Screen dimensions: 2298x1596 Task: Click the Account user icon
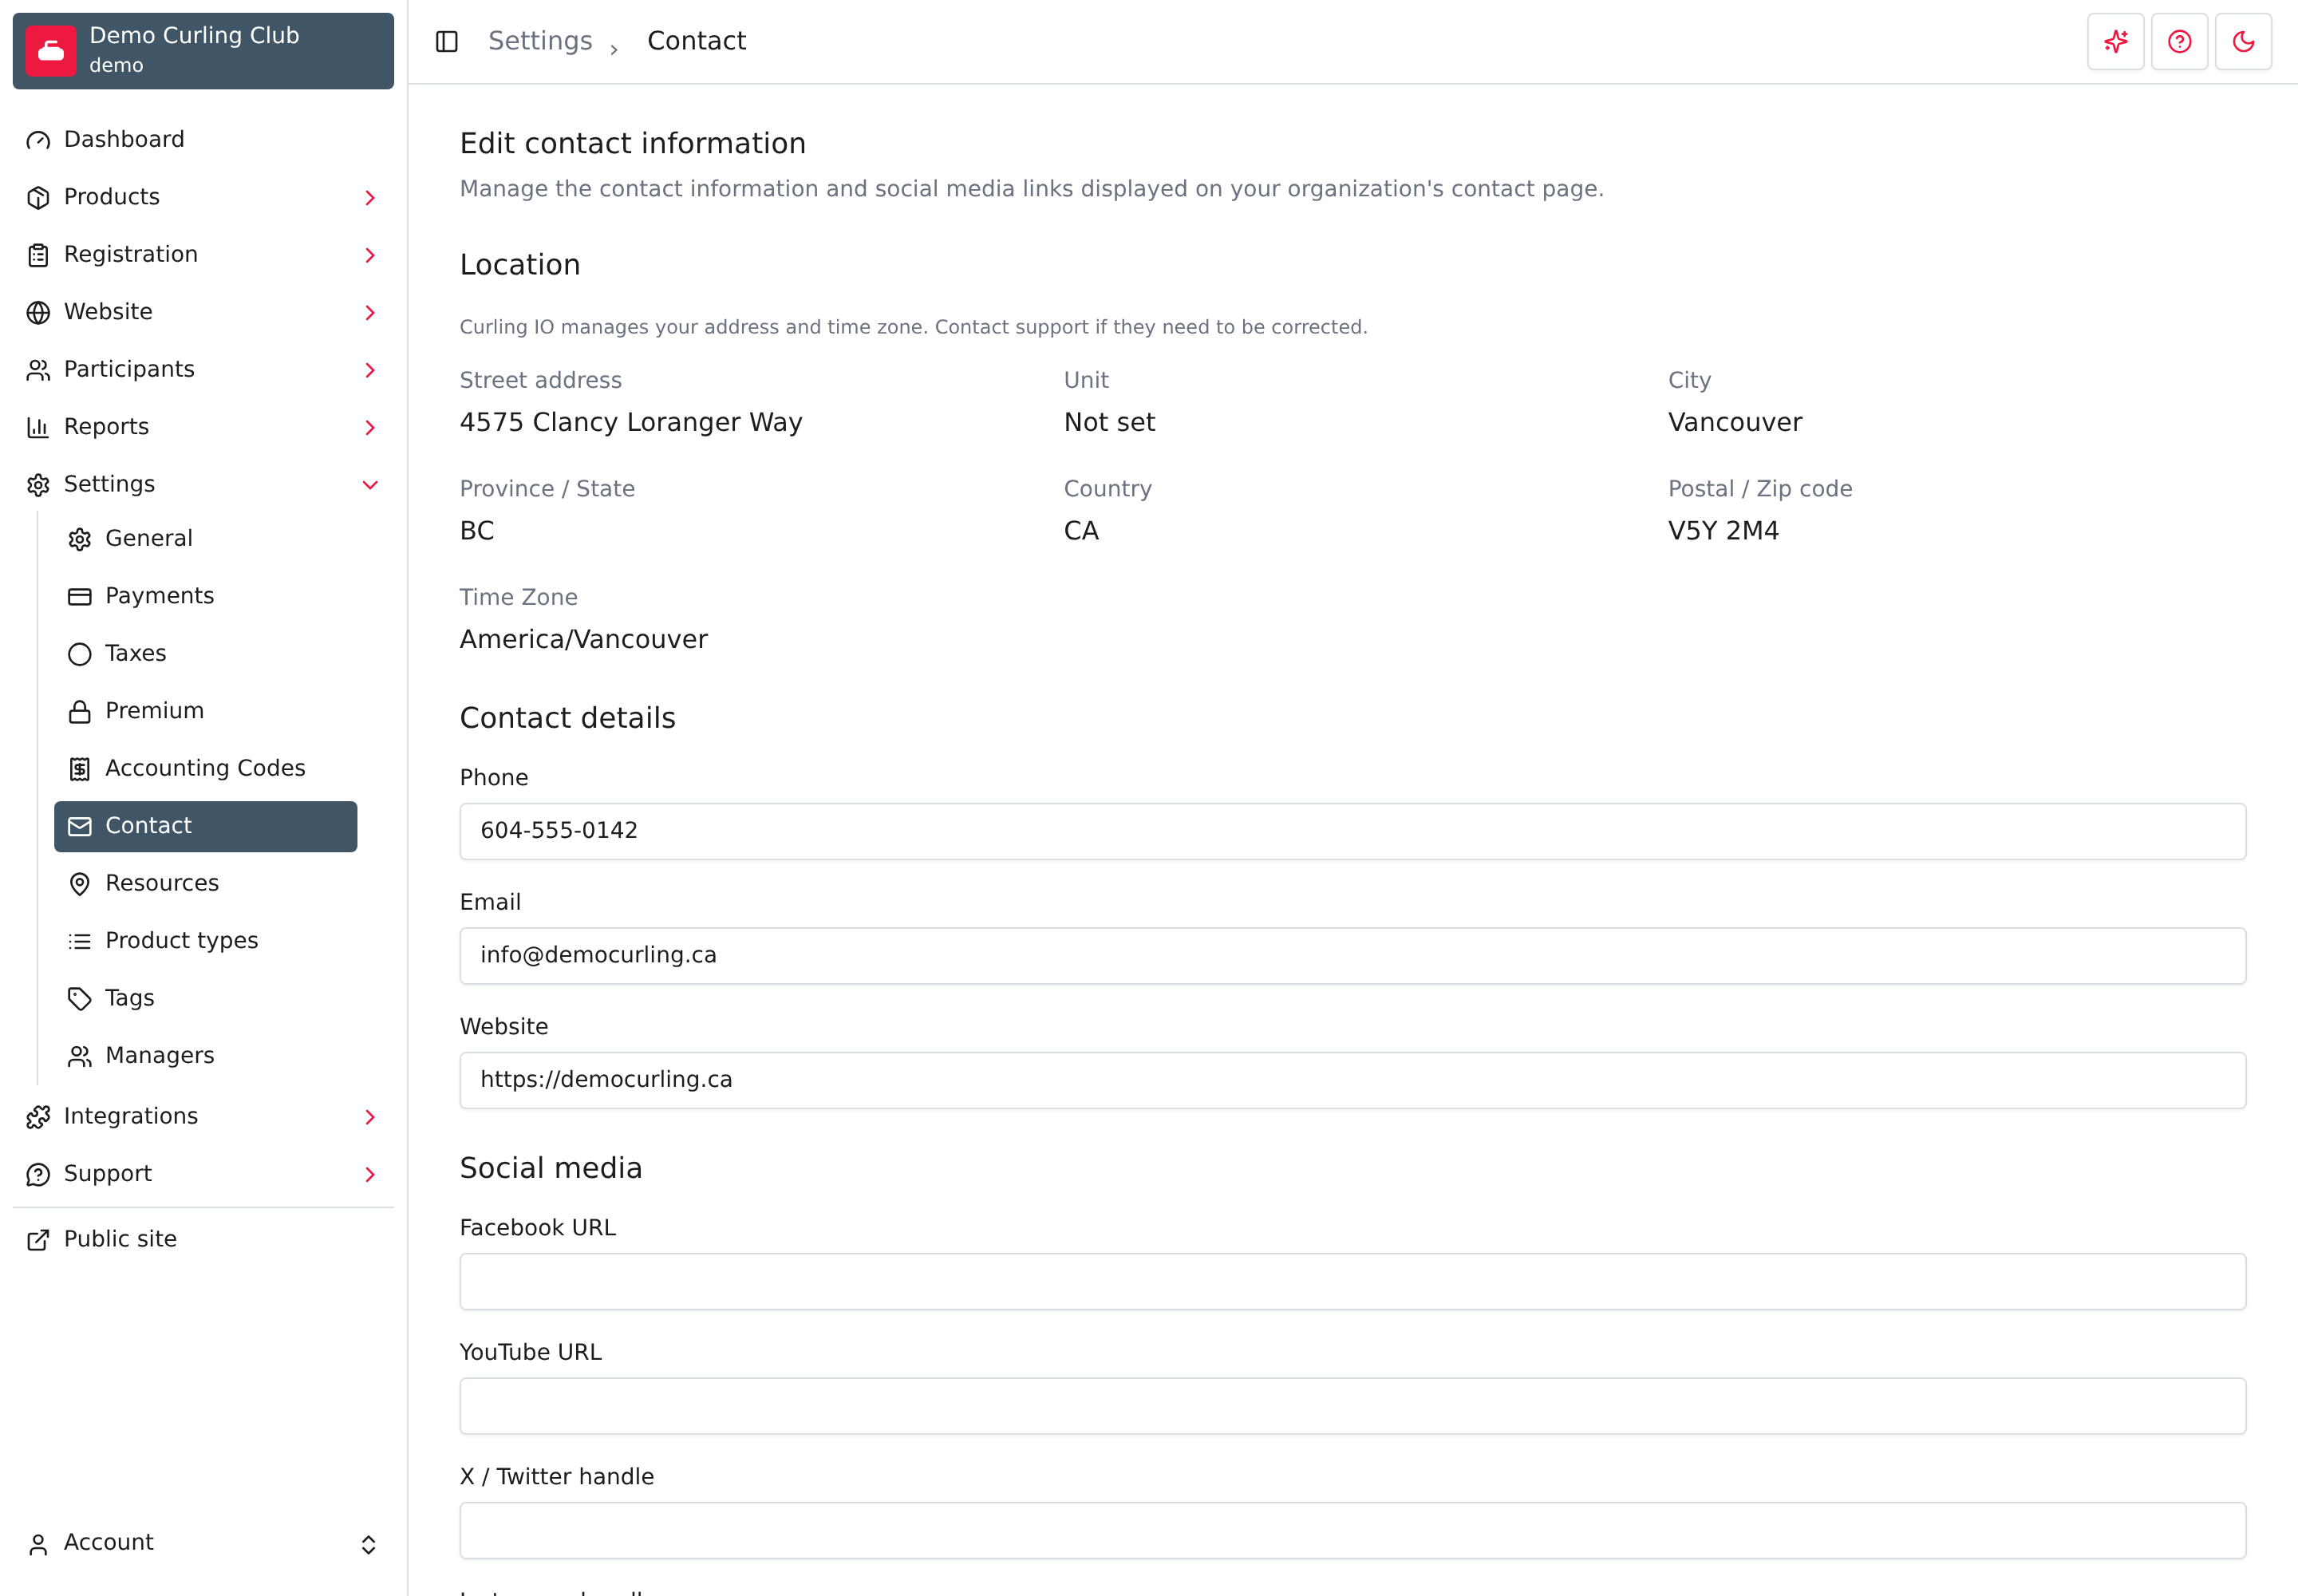(x=38, y=1544)
